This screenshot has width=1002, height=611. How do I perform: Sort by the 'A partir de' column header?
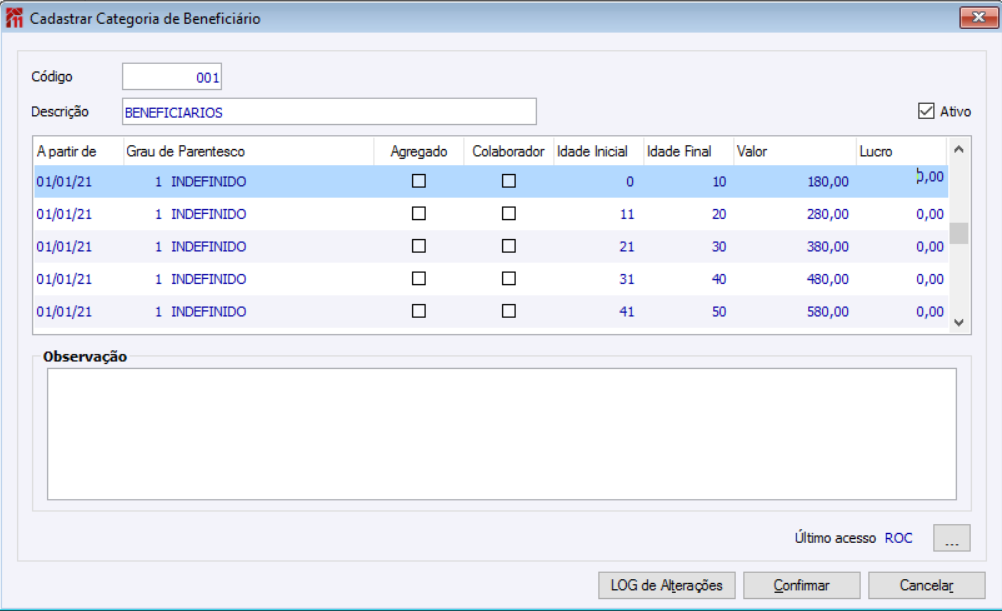(x=66, y=152)
